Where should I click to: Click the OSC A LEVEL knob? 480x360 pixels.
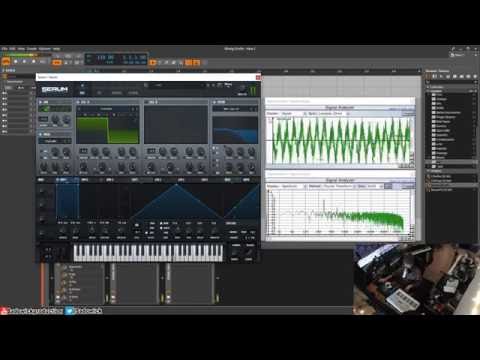(x=133, y=167)
